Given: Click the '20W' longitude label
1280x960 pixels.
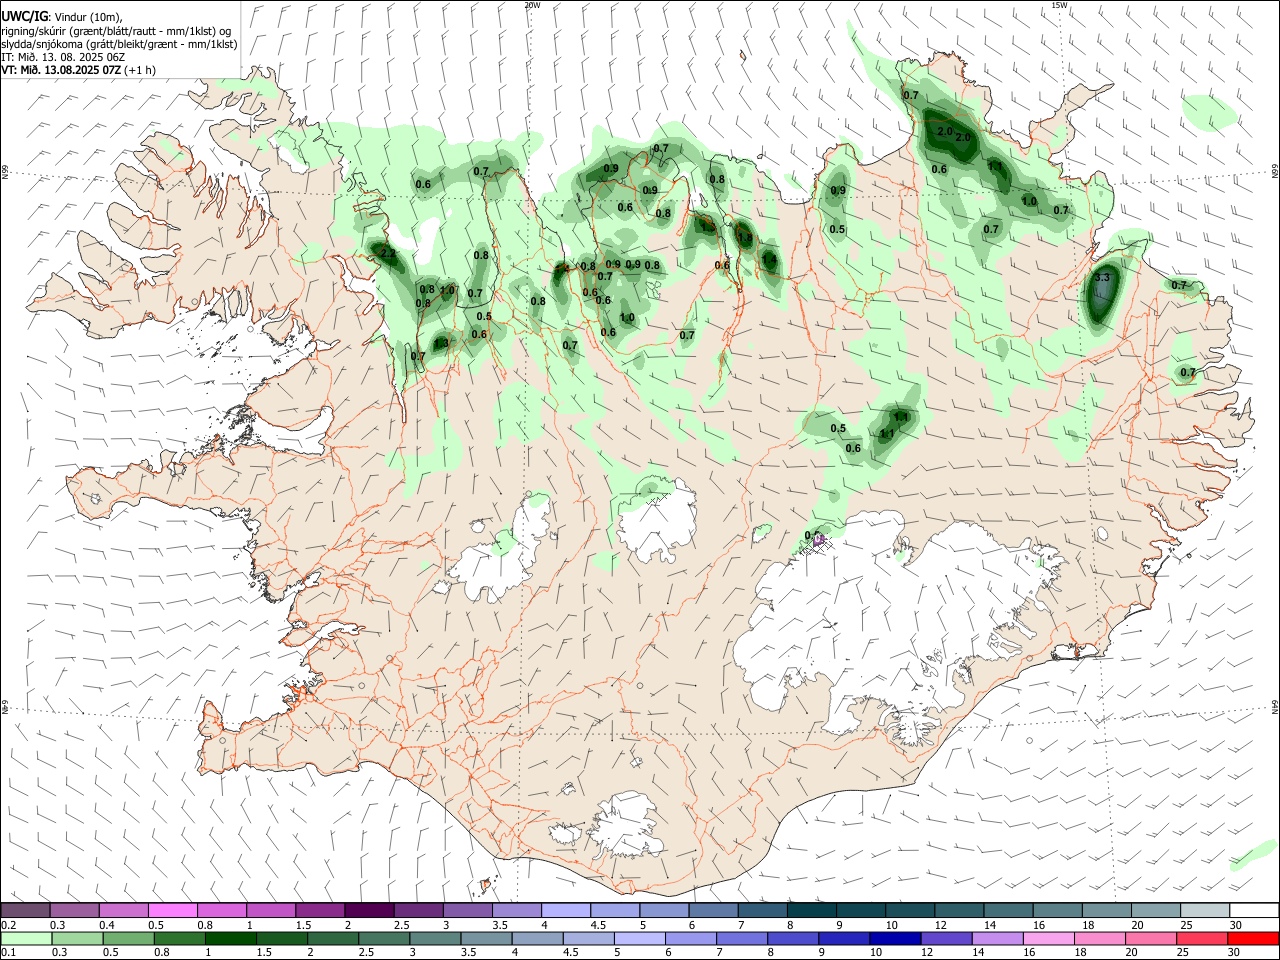Looking at the screenshot, I should (x=532, y=5).
